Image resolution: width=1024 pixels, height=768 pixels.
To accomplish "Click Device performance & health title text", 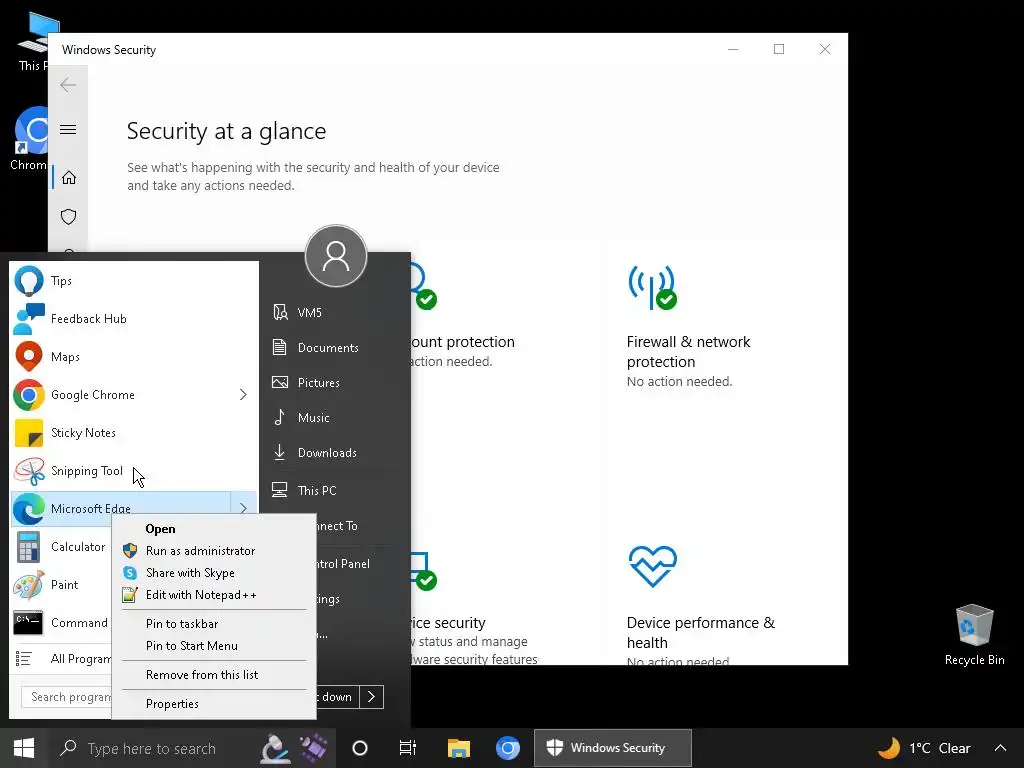I will tap(701, 632).
